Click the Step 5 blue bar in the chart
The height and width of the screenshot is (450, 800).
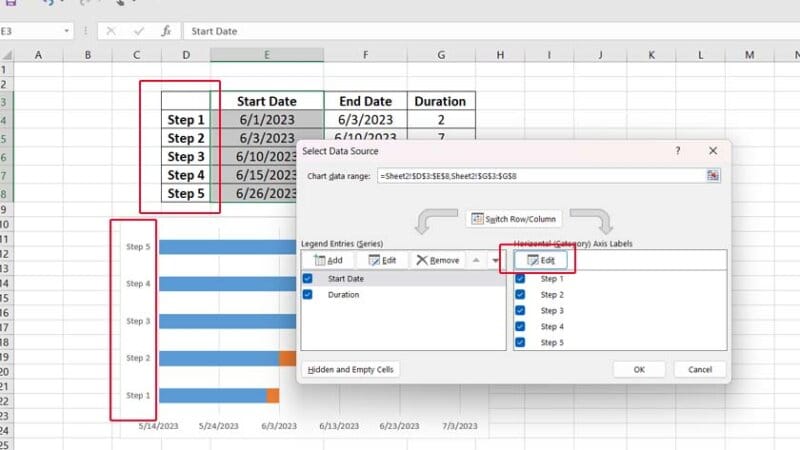pyautogui.click(x=227, y=247)
